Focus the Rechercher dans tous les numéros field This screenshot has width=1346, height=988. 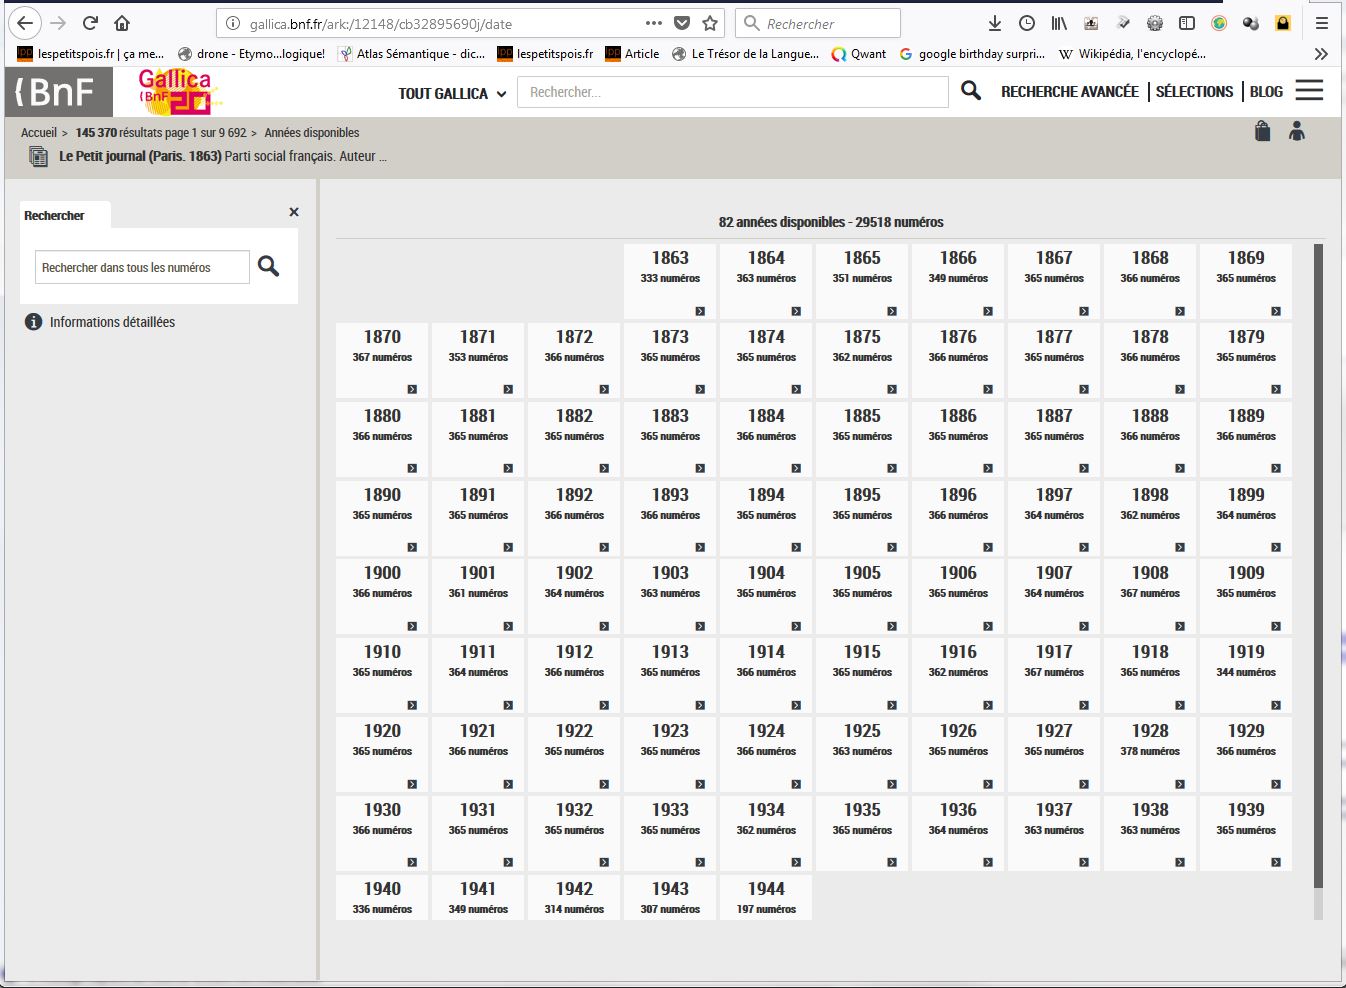coord(142,267)
